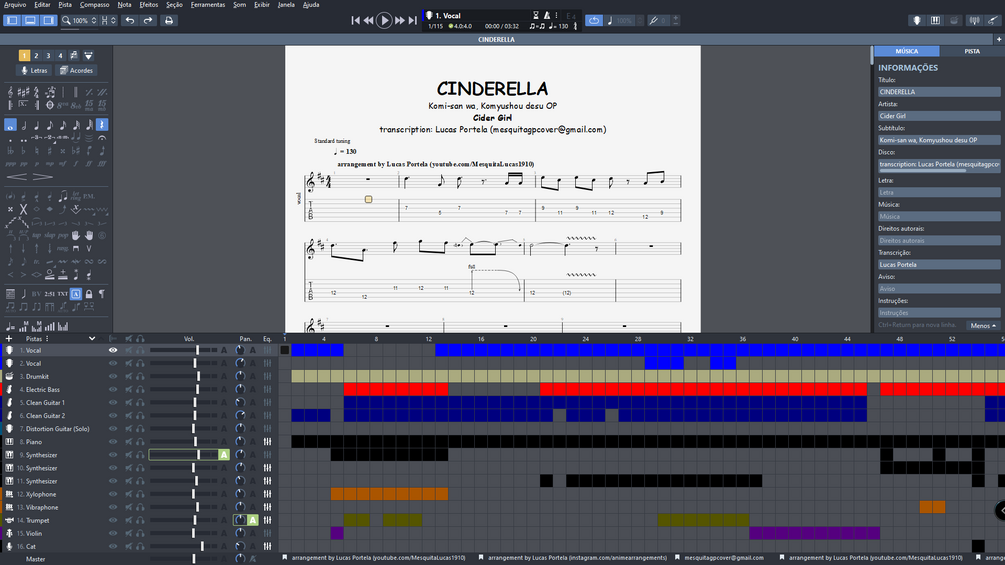Click the Título field CINDERELLA
Screen dimensions: 1005x565
tap(938, 92)
